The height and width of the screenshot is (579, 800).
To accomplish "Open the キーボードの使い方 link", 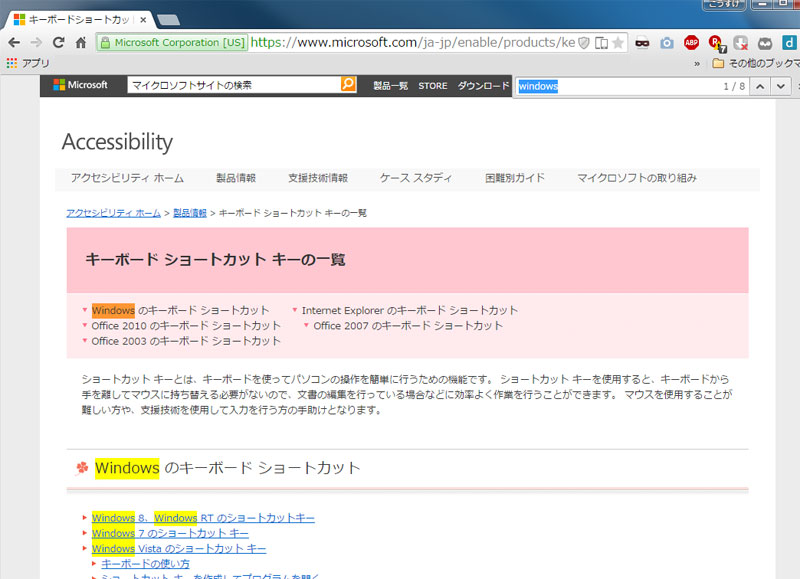I will click(145, 564).
